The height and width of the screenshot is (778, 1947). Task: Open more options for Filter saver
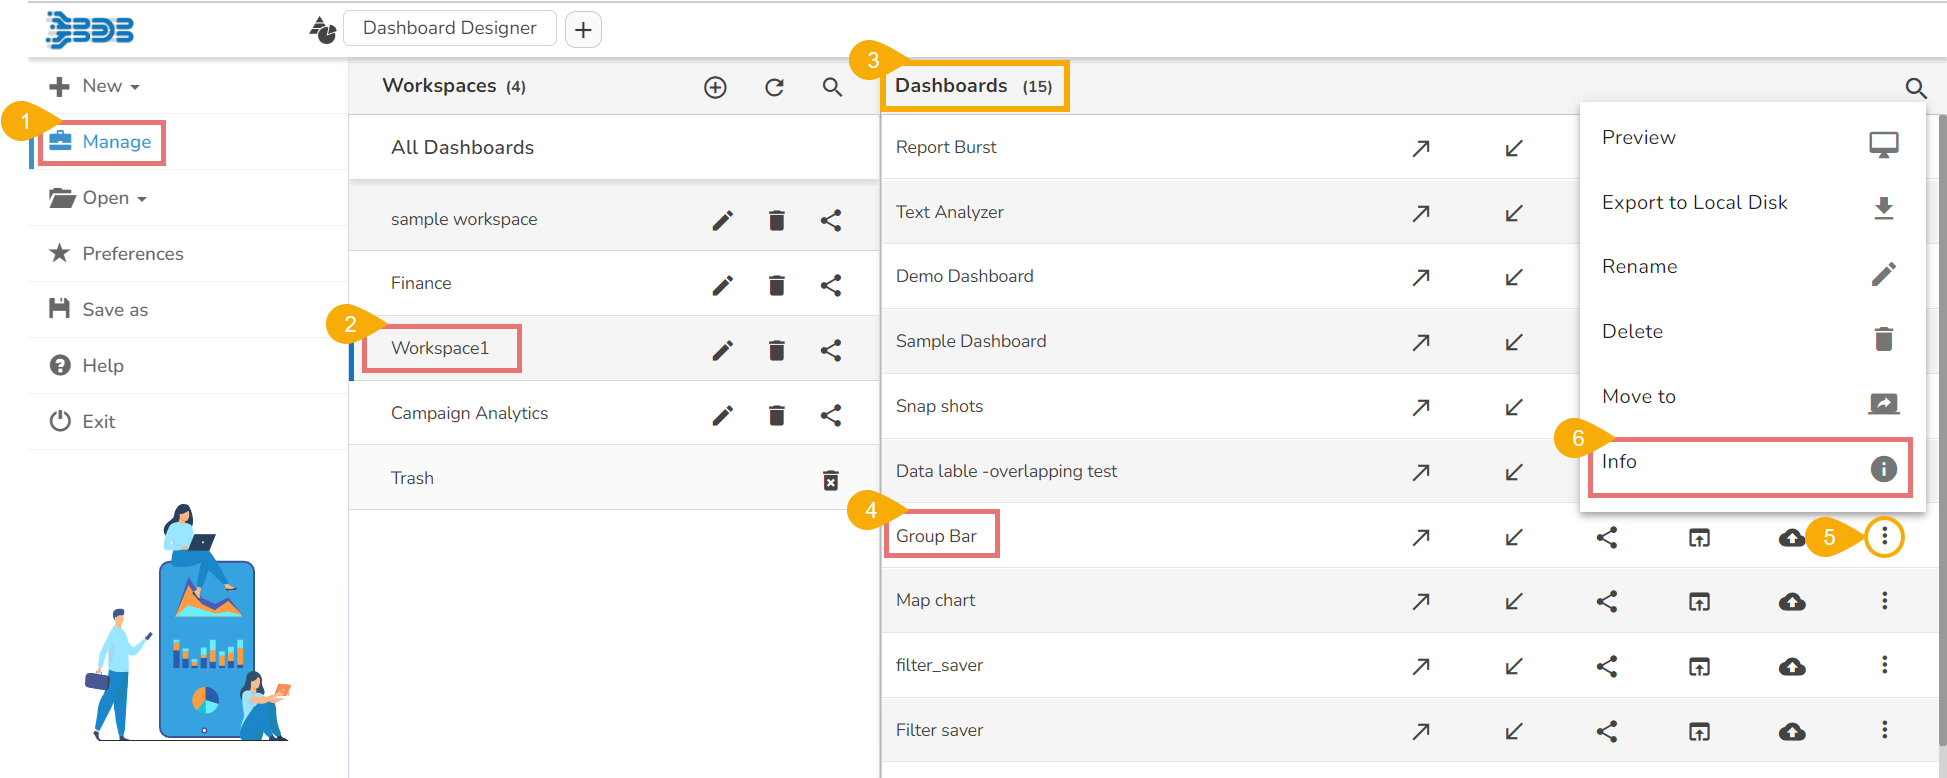coord(1884,730)
